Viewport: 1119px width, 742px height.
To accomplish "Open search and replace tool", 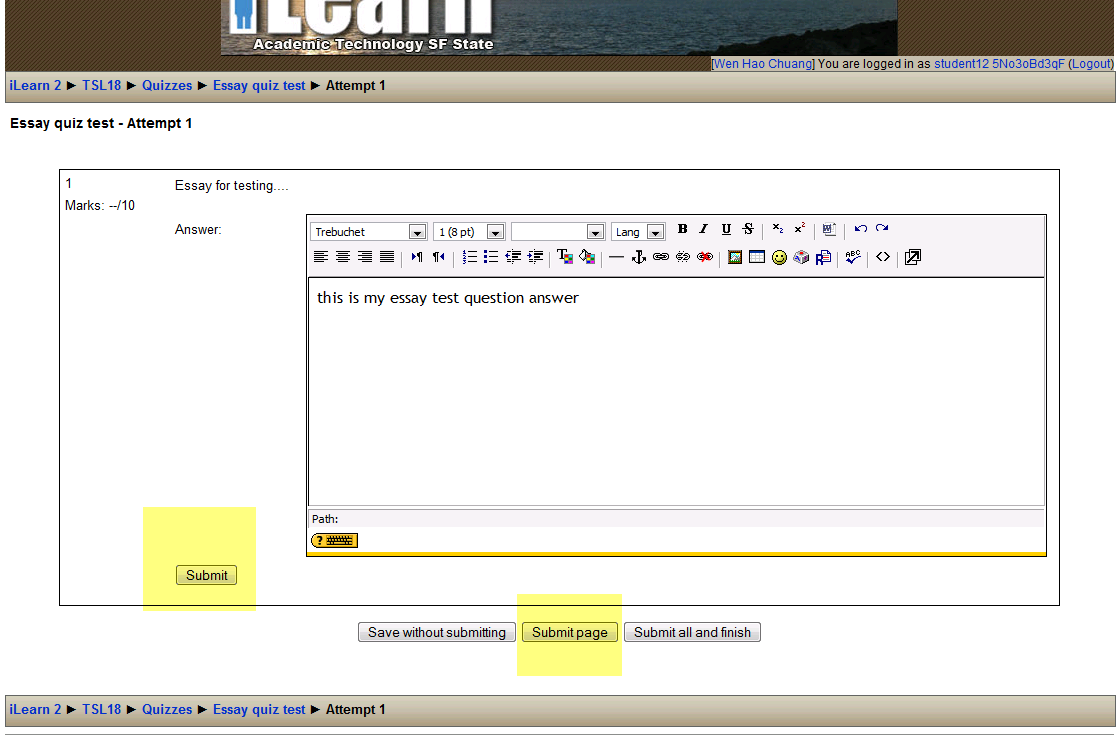I will click(824, 257).
